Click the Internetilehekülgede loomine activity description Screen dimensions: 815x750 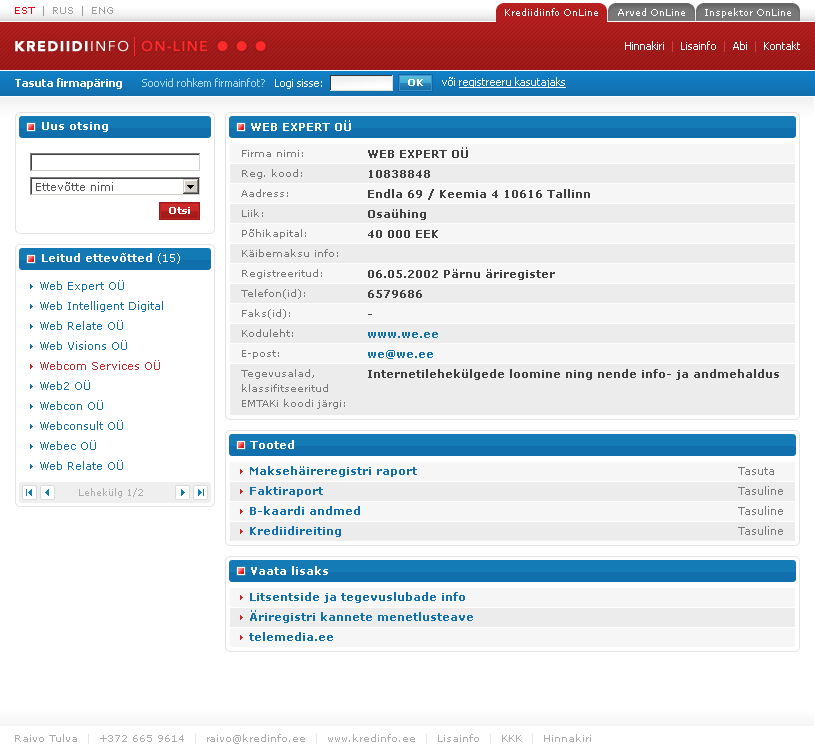tap(573, 374)
